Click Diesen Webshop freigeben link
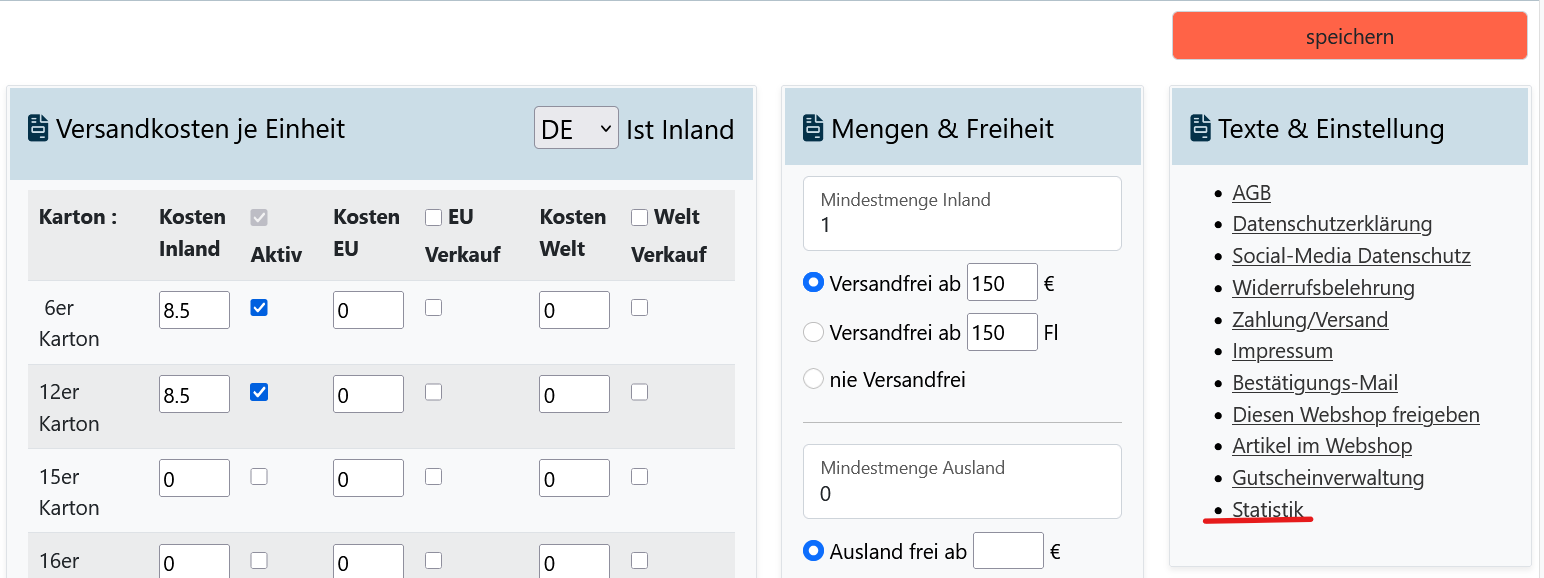Screen dimensions: 1544x578 tap(1355, 414)
